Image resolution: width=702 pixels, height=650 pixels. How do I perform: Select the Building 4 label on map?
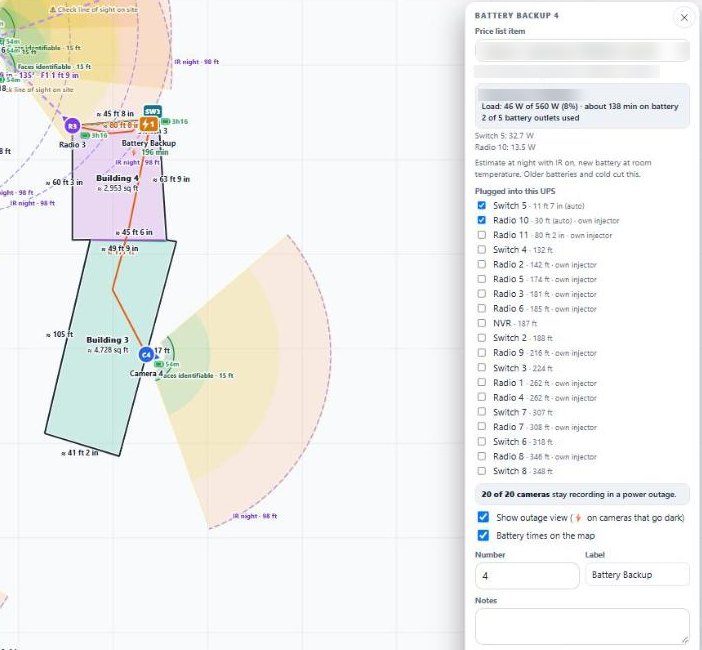[117, 178]
